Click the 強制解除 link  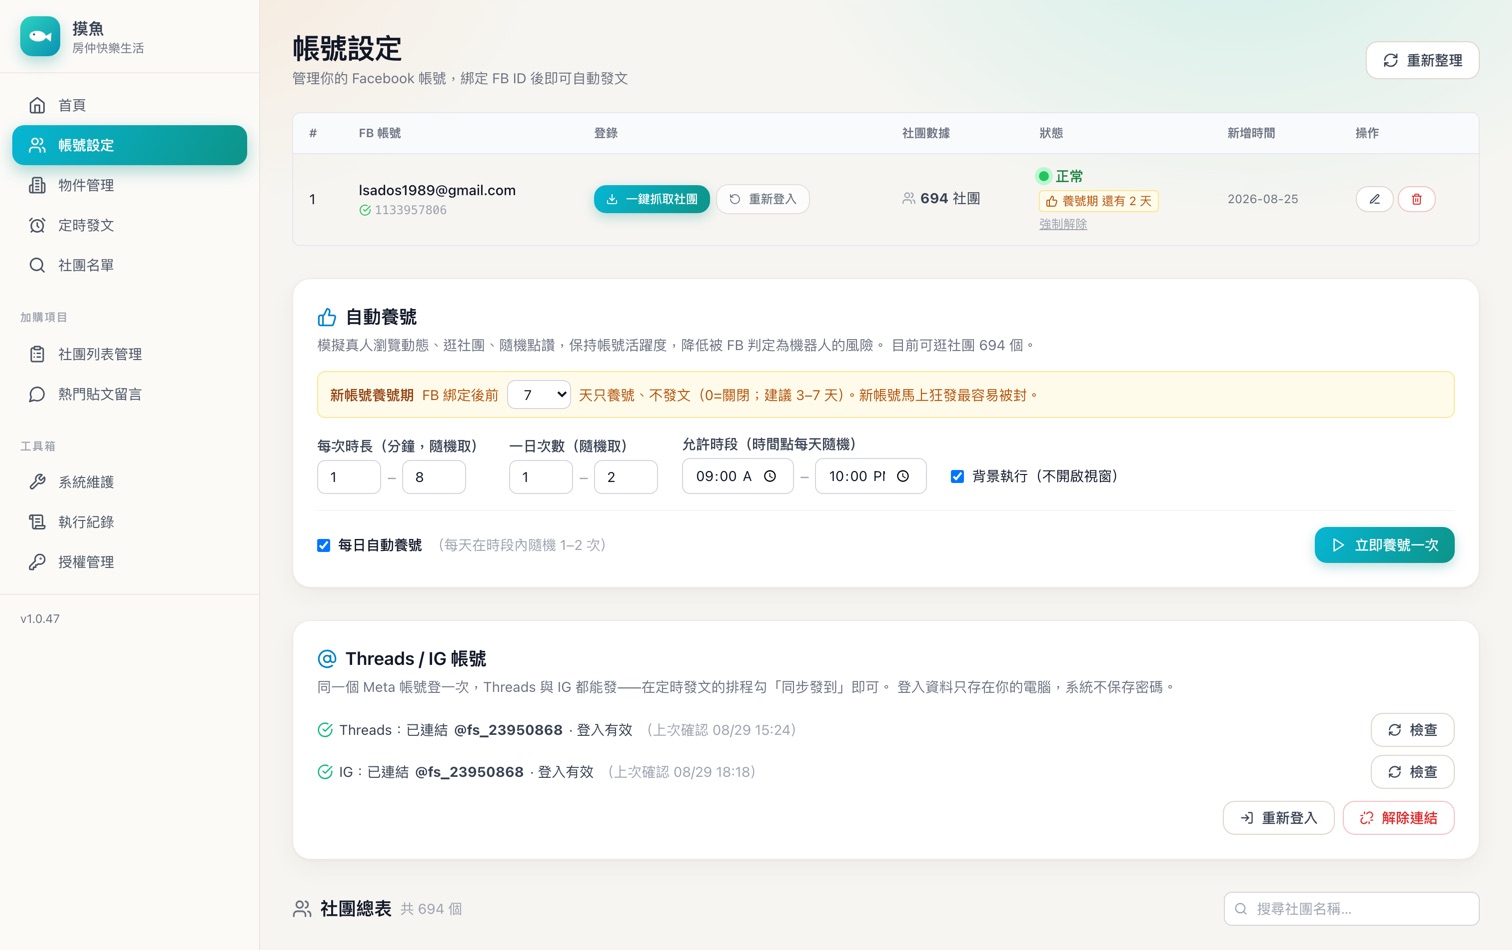[x=1063, y=224]
